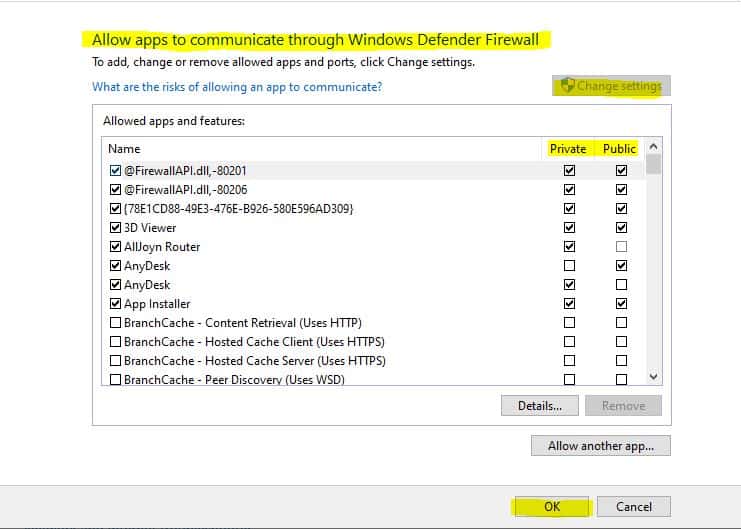Select the {78E1CD88-49E3-476E-B926-580E596AD309} row name

239,208
